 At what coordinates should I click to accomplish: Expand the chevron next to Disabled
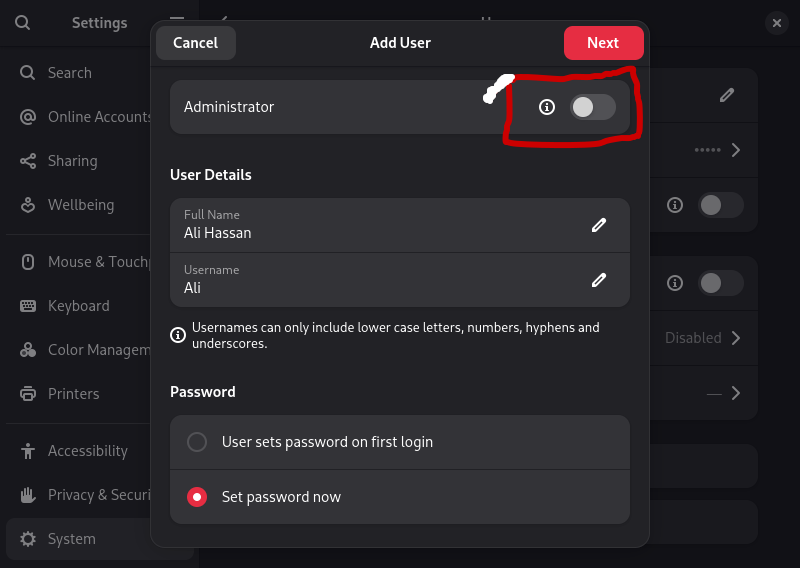click(736, 338)
